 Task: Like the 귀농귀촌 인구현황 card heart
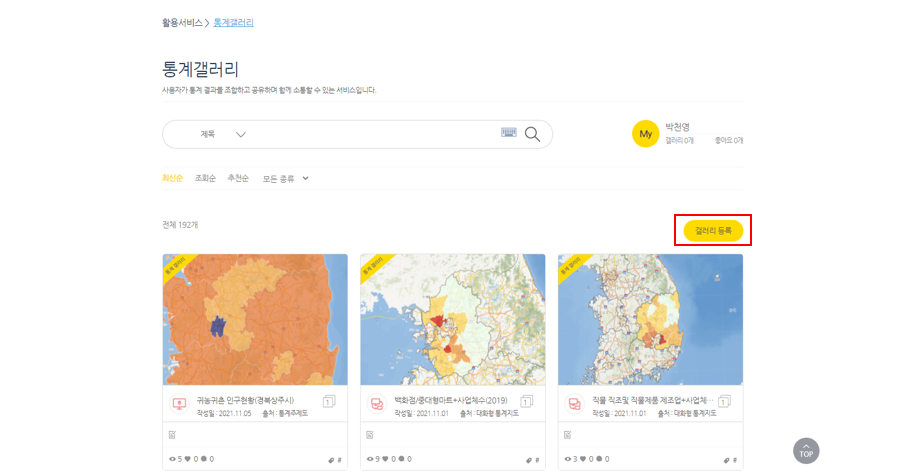188,459
